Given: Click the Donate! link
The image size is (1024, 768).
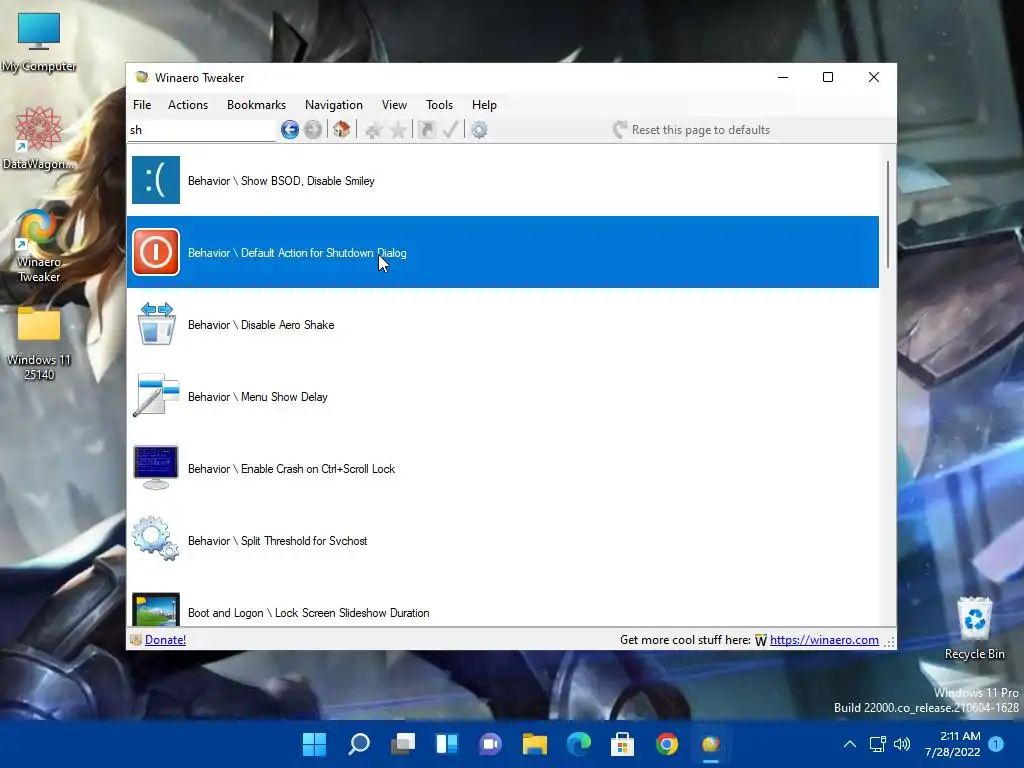Looking at the screenshot, I should (x=165, y=640).
